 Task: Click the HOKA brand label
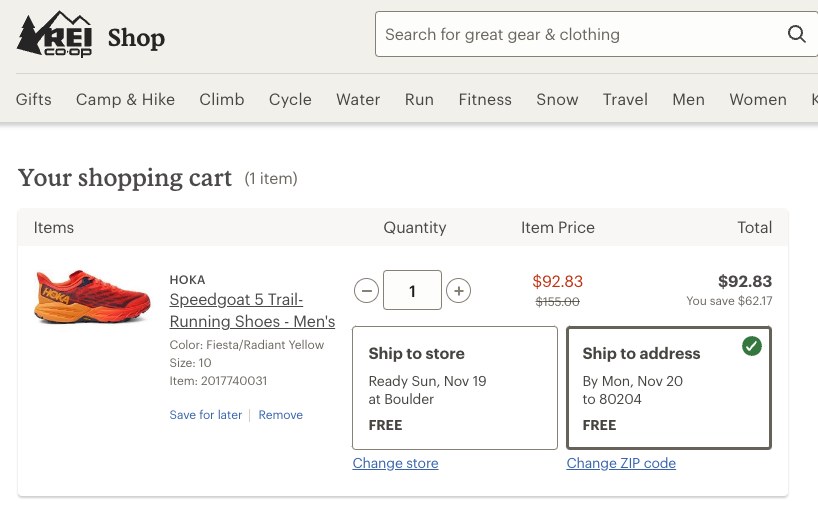[187, 280]
